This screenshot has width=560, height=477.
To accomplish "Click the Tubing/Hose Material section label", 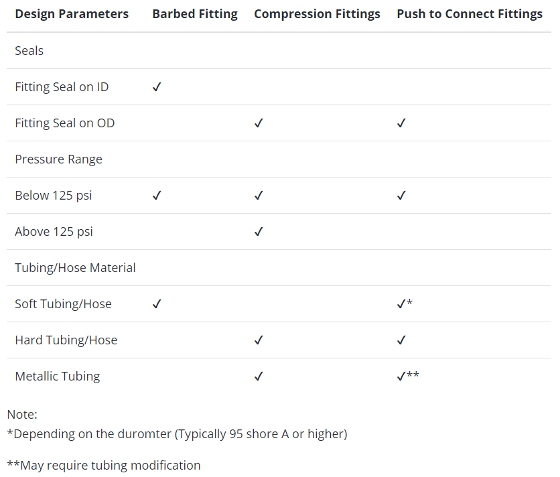I will click(x=75, y=268).
